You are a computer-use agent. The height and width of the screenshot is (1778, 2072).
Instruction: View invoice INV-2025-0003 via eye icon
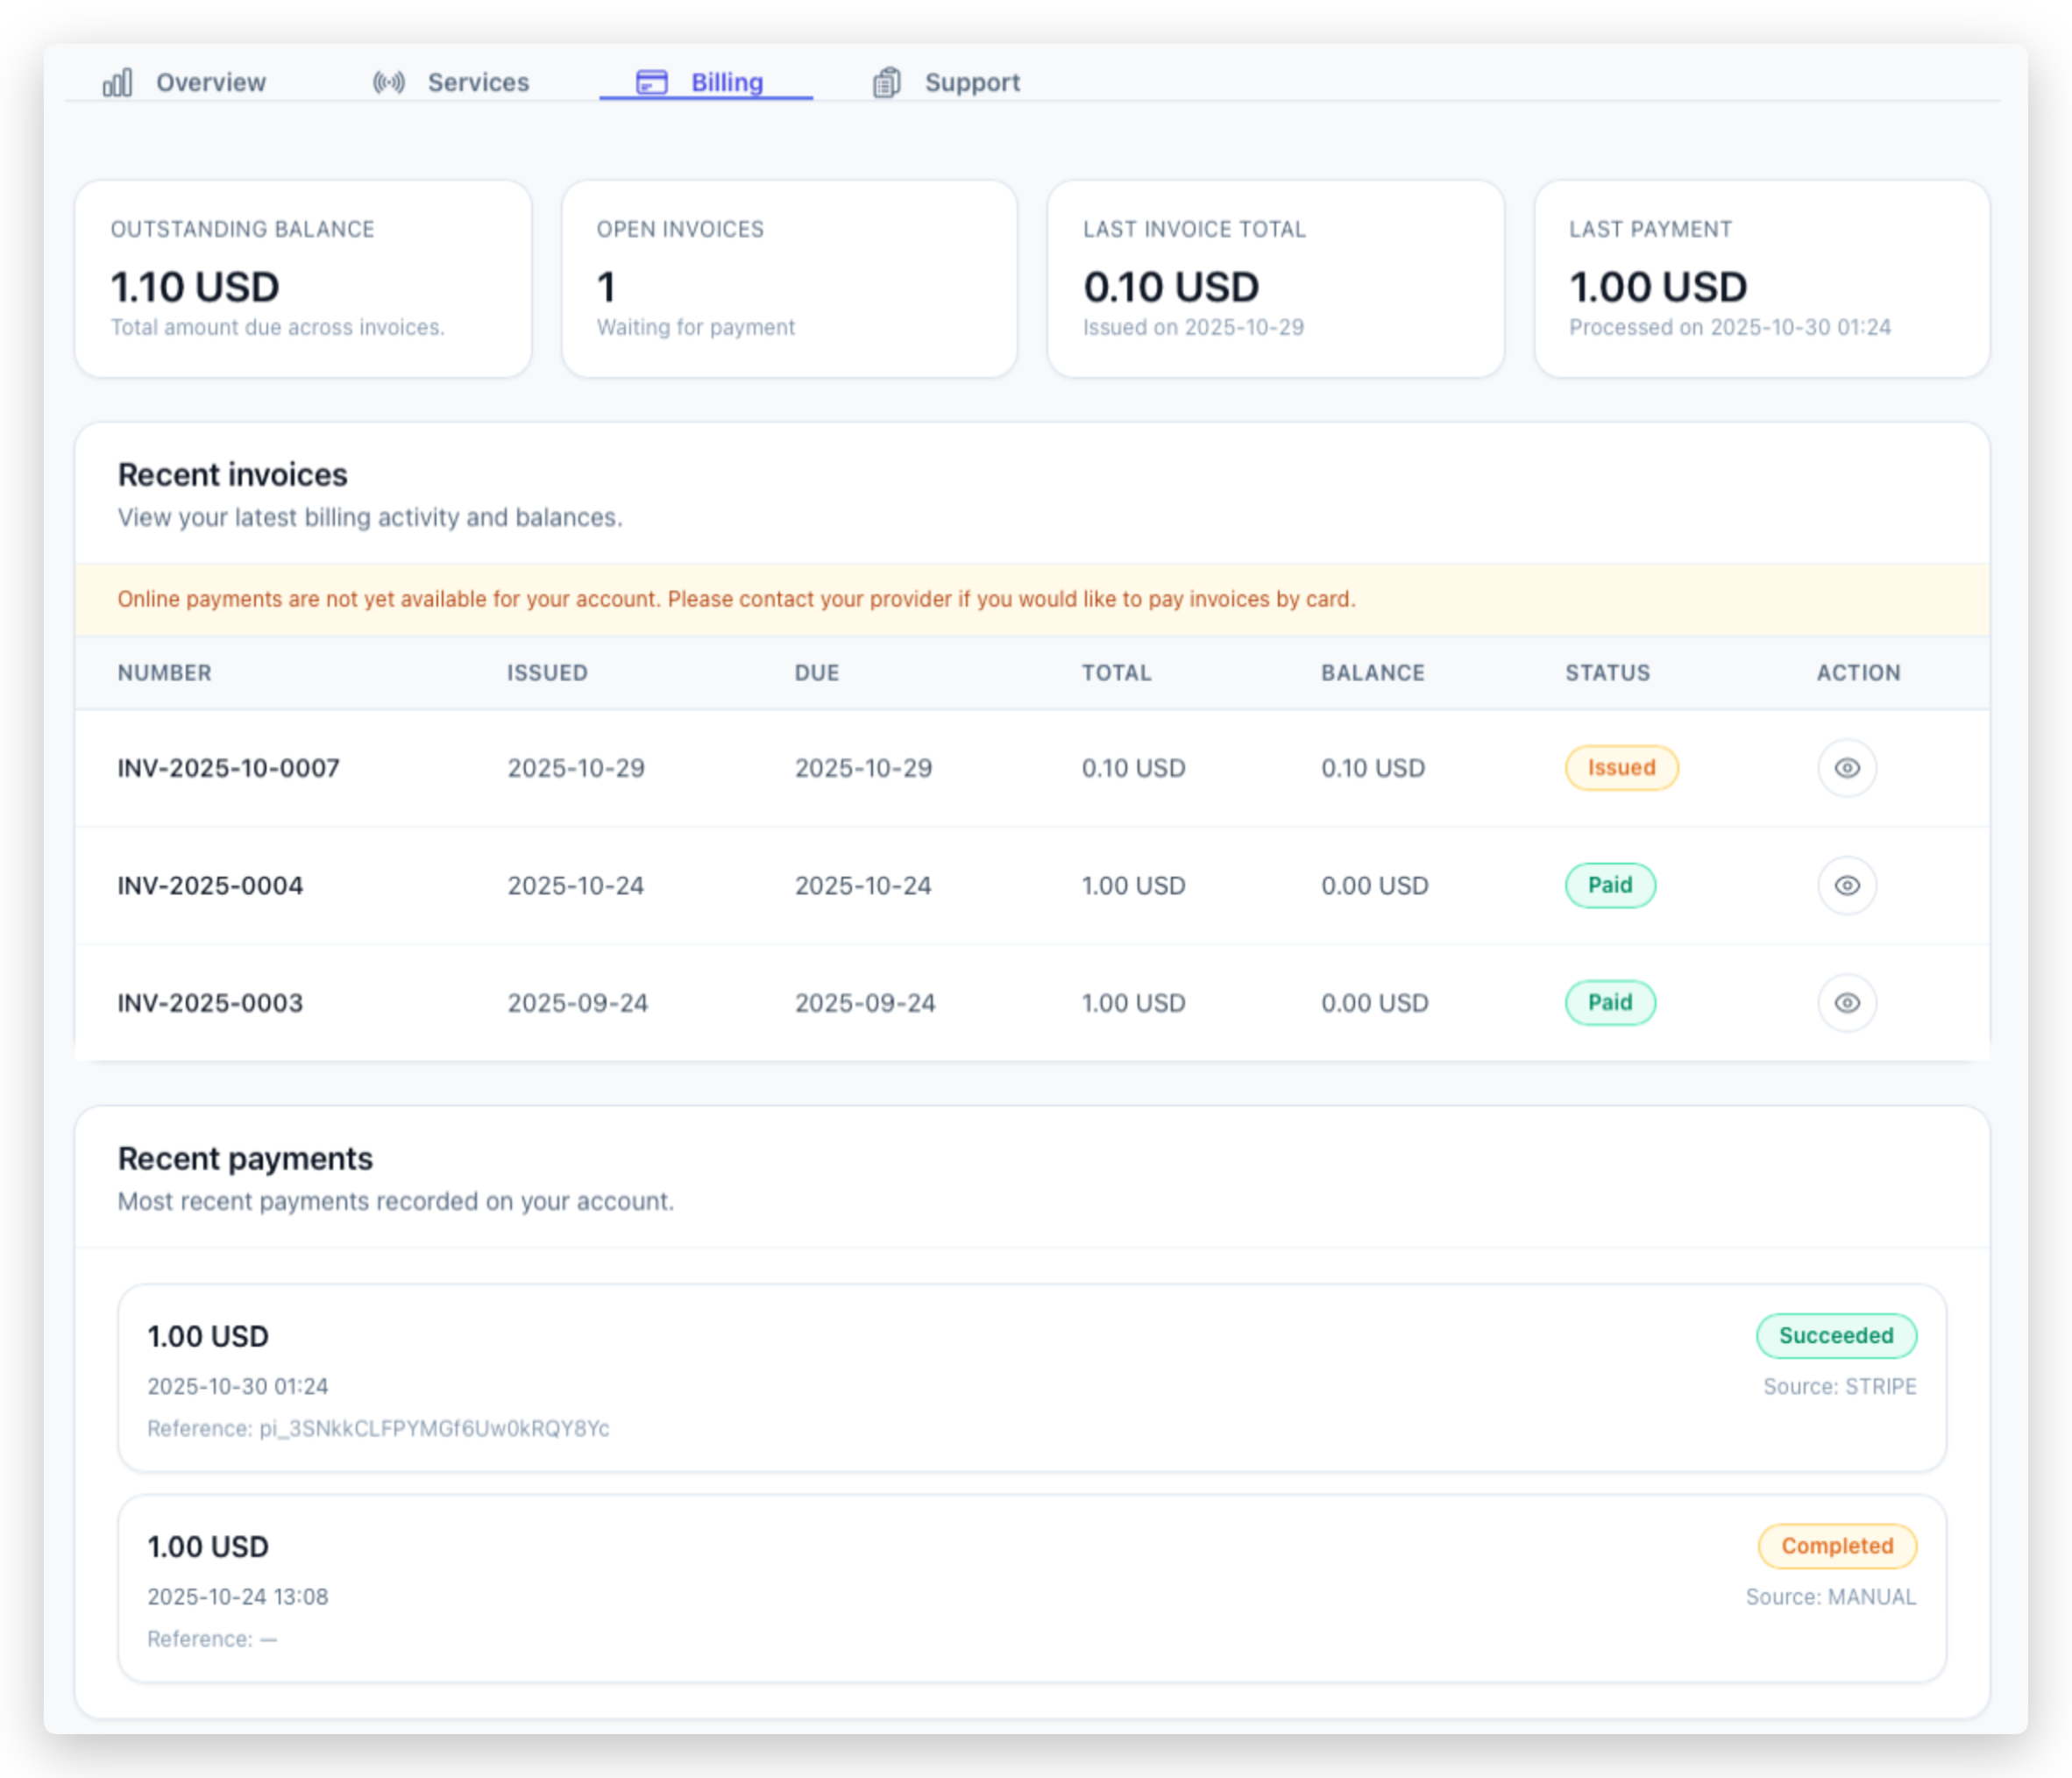point(1846,1002)
